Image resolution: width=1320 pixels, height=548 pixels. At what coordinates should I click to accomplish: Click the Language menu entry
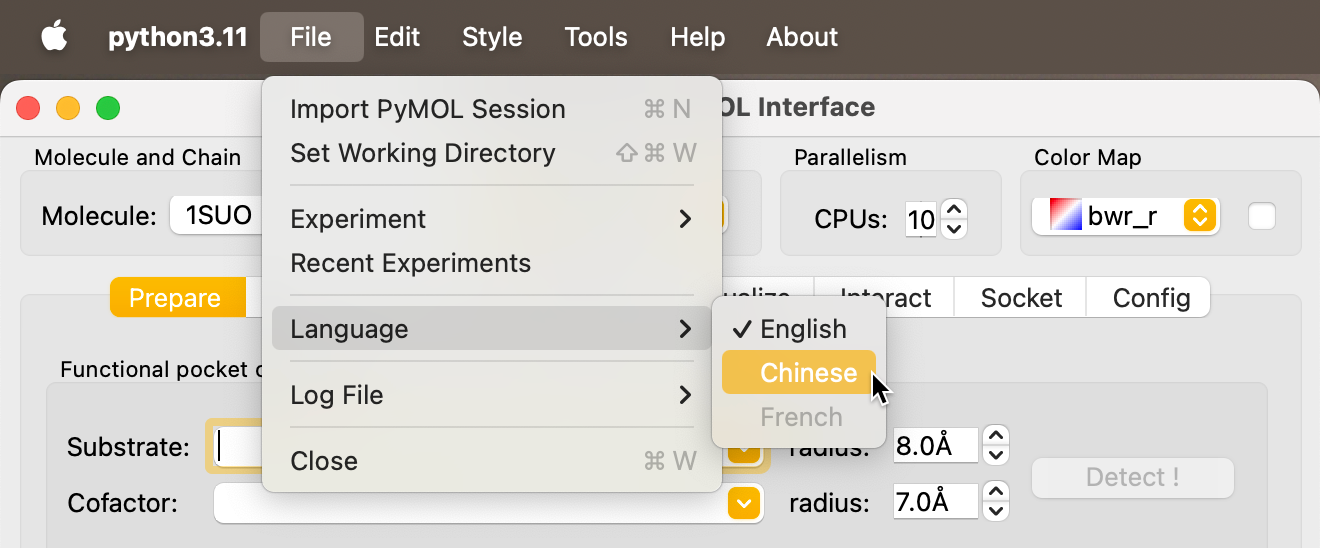click(492, 329)
